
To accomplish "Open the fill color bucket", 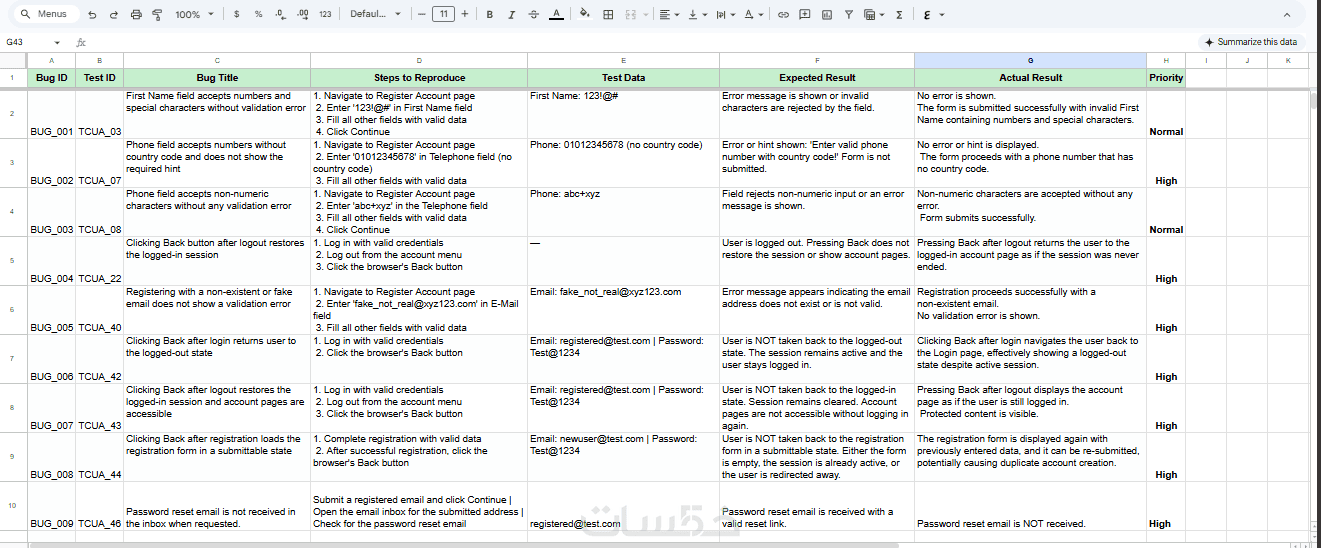I will [585, 15].
